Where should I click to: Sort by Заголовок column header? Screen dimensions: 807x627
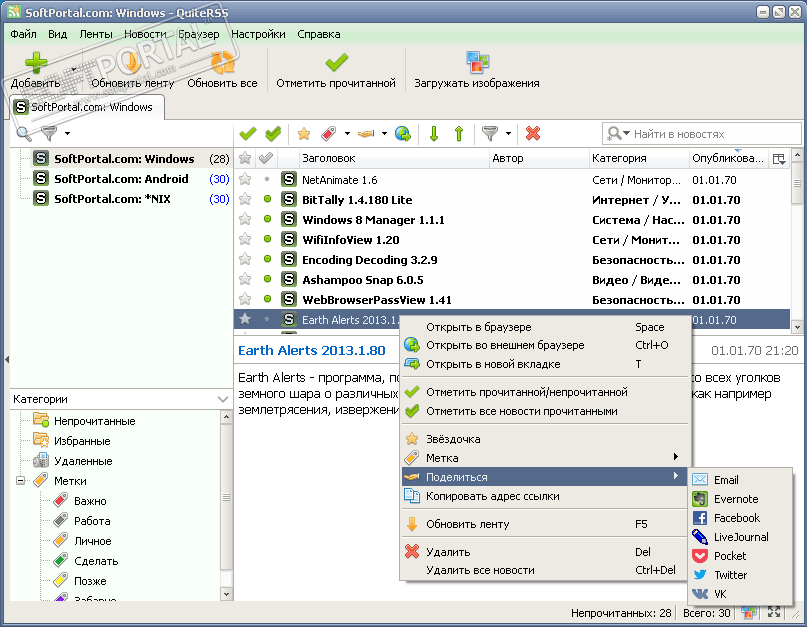pyautogui.click(x=394, y=159)
